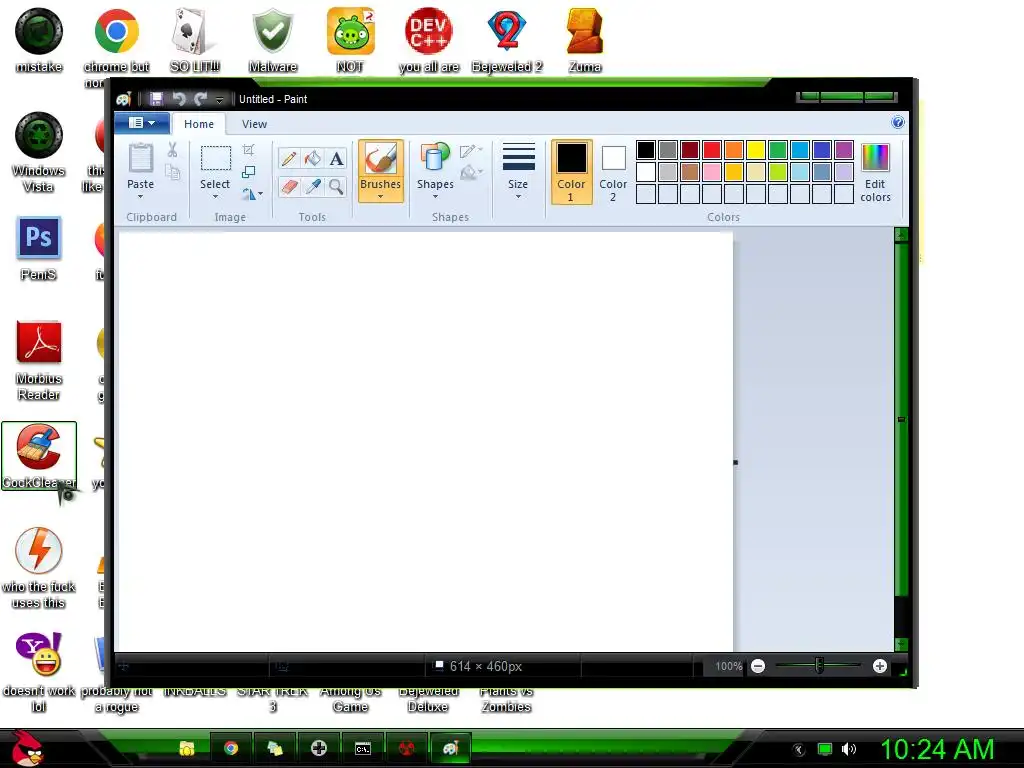Expand the Shapes gallery dropdown
This screenshot has height=768, width=1024.
[x=435, y=196]
